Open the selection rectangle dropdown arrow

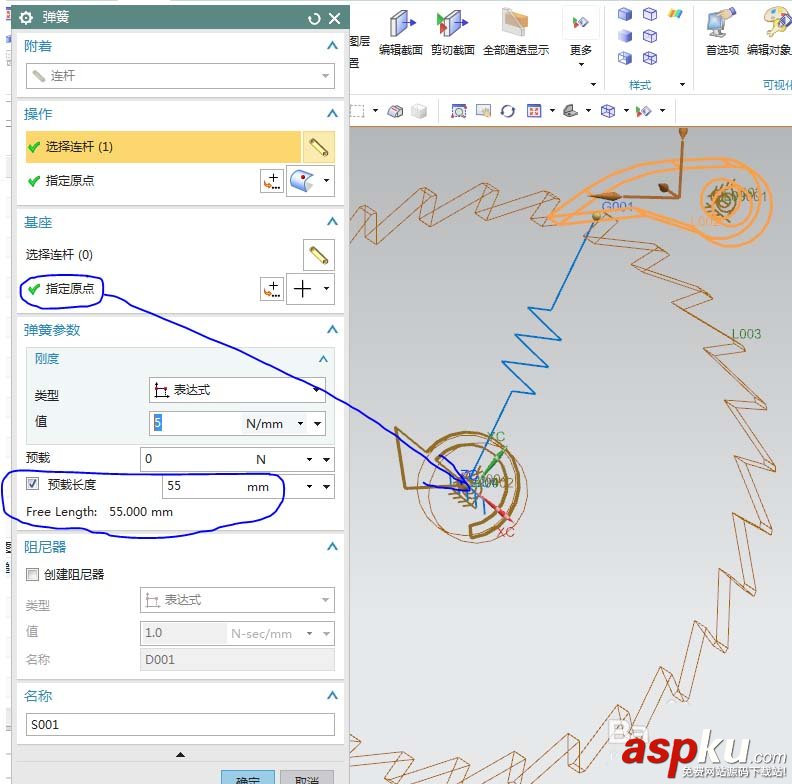(375, 111)
